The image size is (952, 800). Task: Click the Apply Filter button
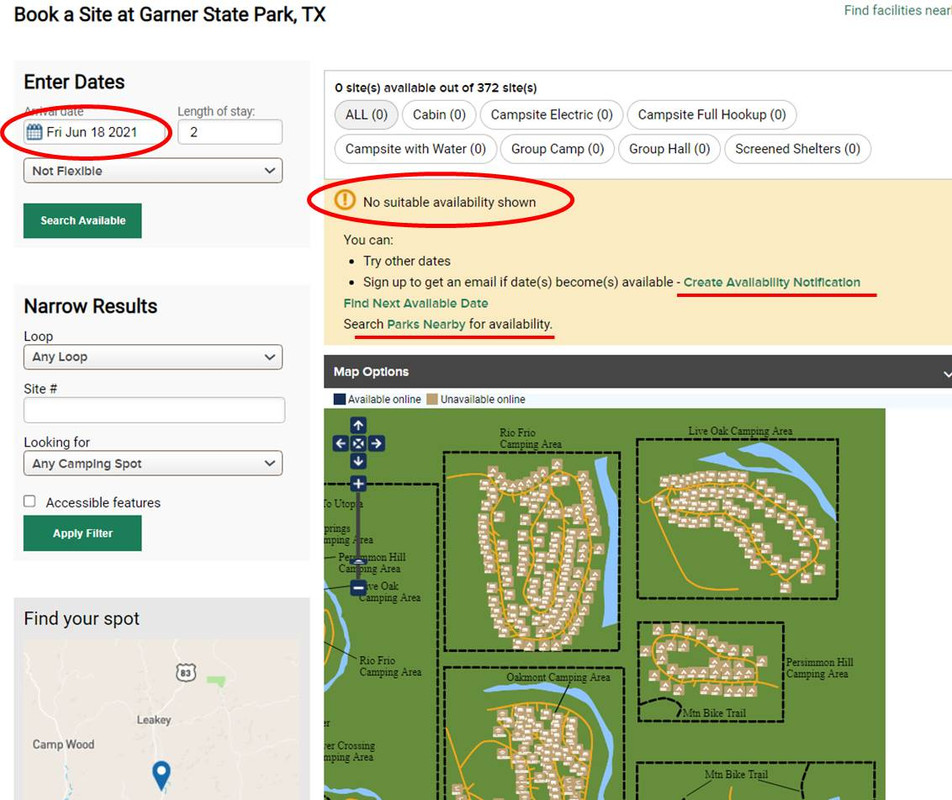83,533
